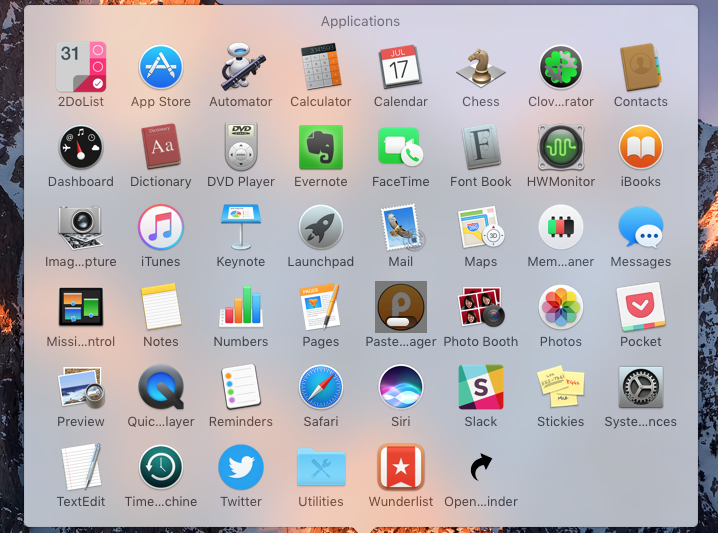Open System Preferences gear icon

641,387
